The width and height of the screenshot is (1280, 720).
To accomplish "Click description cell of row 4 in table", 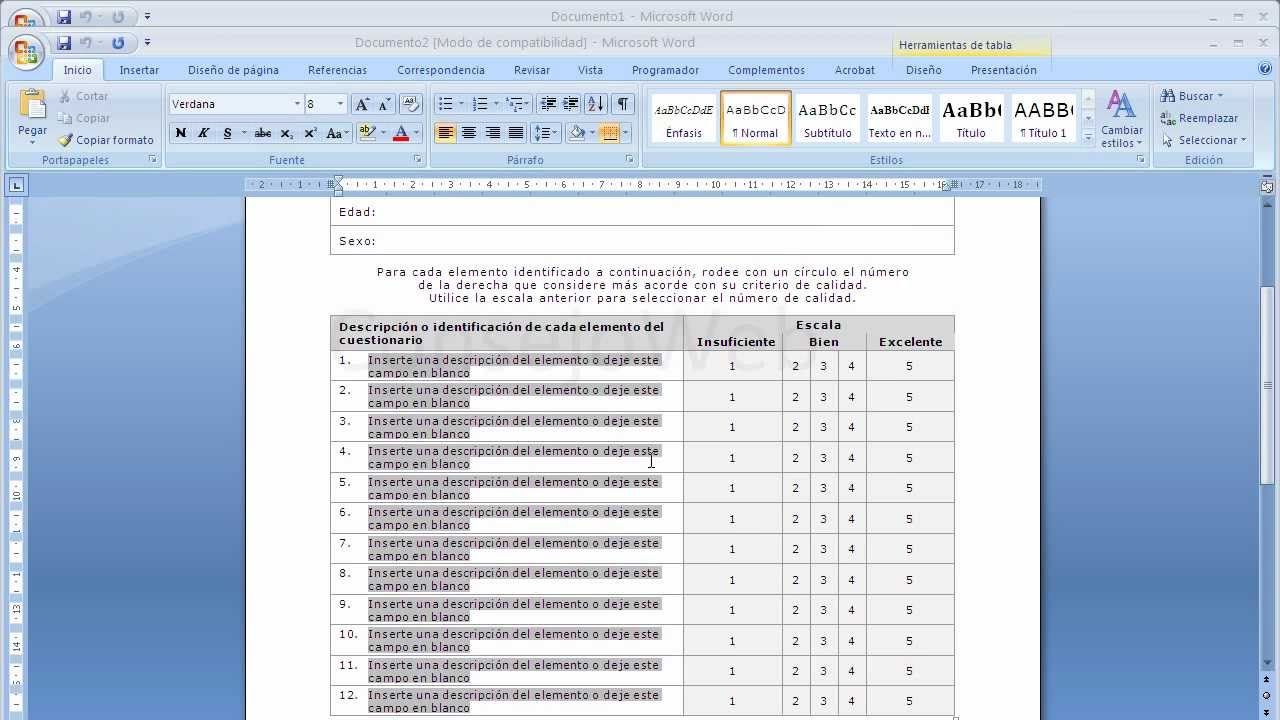I will [507, 457].
